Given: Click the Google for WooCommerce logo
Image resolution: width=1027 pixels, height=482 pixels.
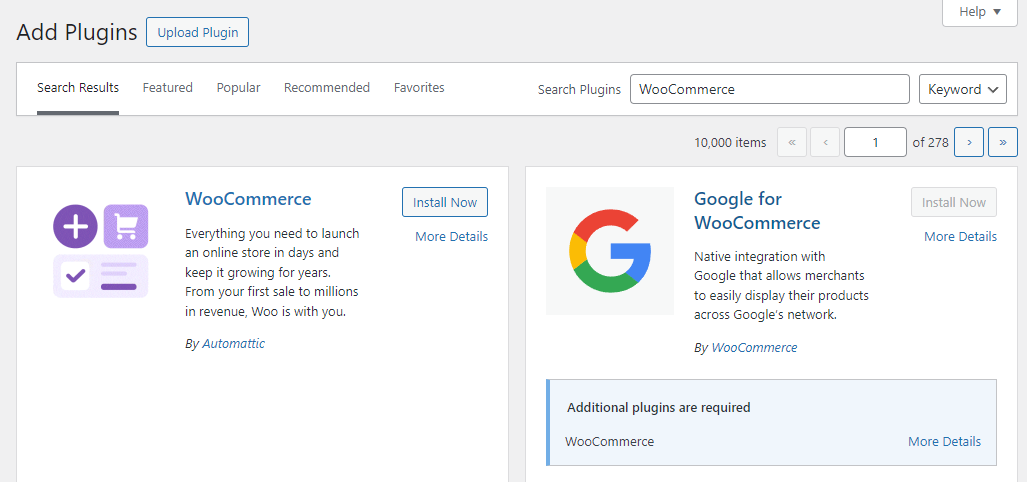Looking at the screenshot, I should click(x=610, y=251).
